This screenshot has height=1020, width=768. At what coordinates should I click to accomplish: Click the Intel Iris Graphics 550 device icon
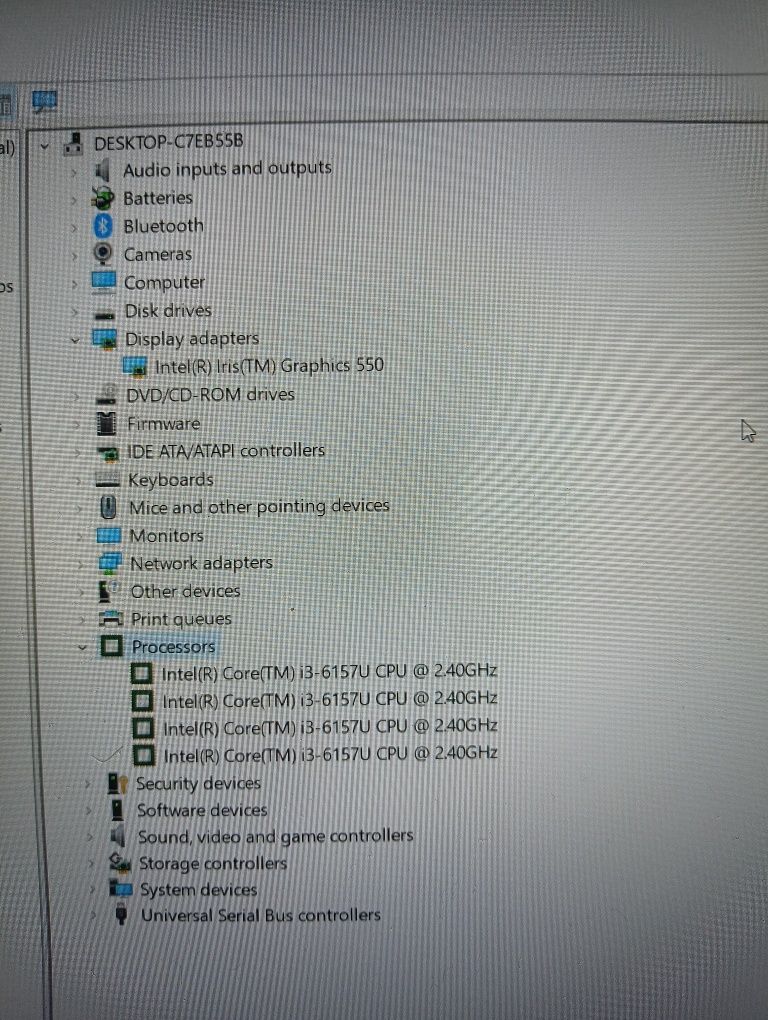pyautogui.click(x=135, y=366)
